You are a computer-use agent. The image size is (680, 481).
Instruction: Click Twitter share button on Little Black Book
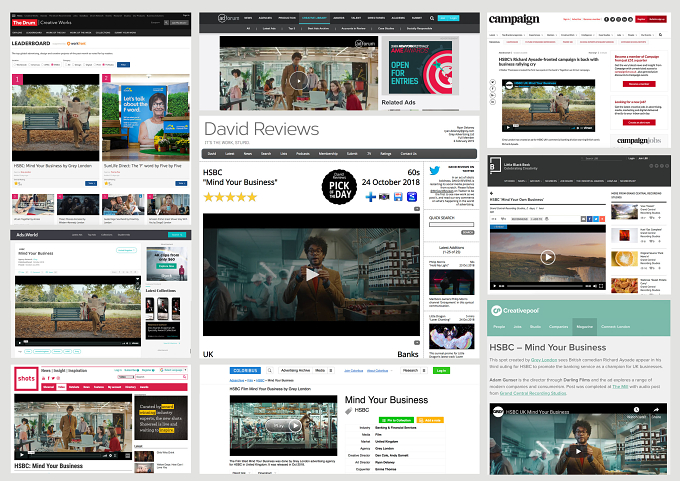(596, 219)
